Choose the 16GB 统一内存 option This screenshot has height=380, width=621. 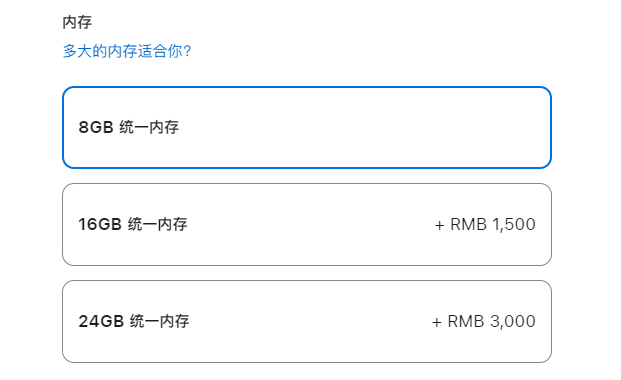coord(307,224)
